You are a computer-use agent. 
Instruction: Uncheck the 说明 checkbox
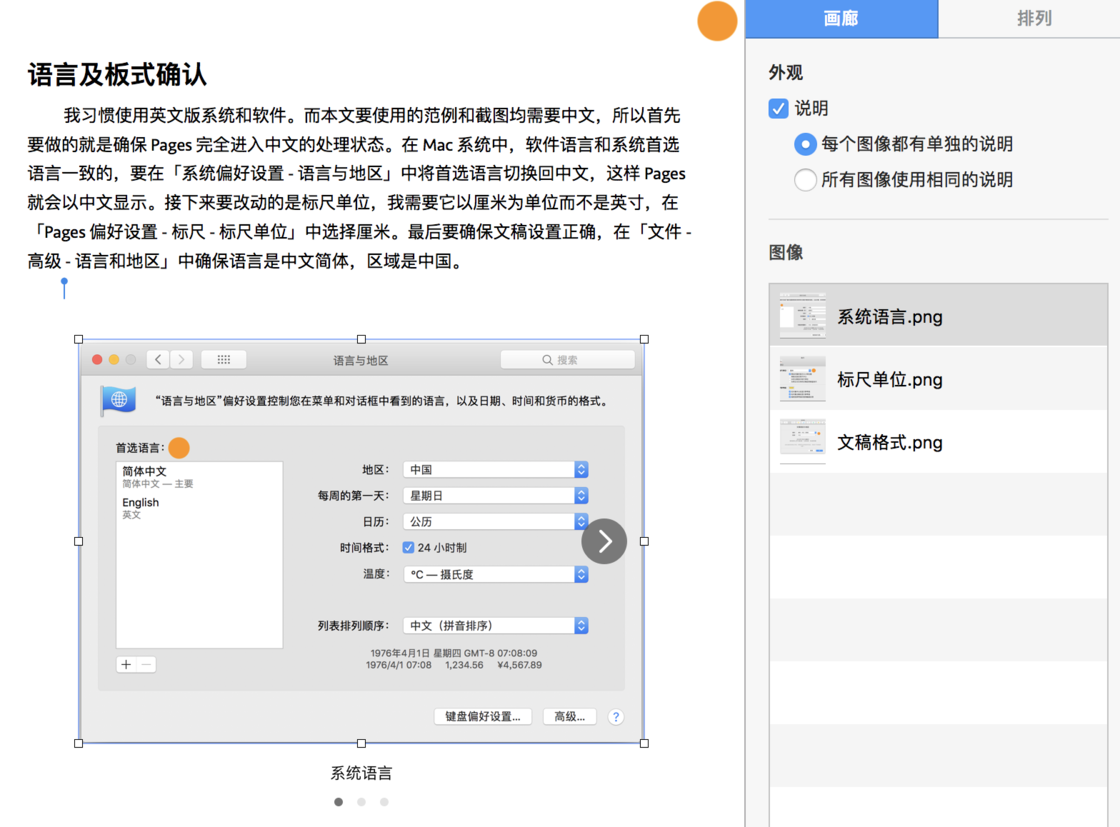coord(778,108)
